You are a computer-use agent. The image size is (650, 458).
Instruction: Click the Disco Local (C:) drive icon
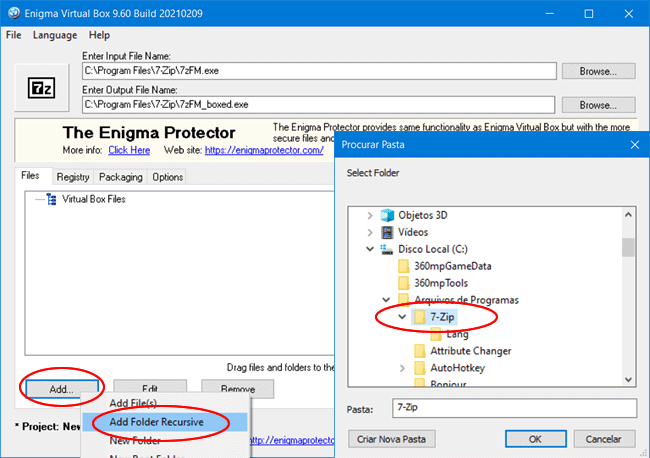[387, 249]
